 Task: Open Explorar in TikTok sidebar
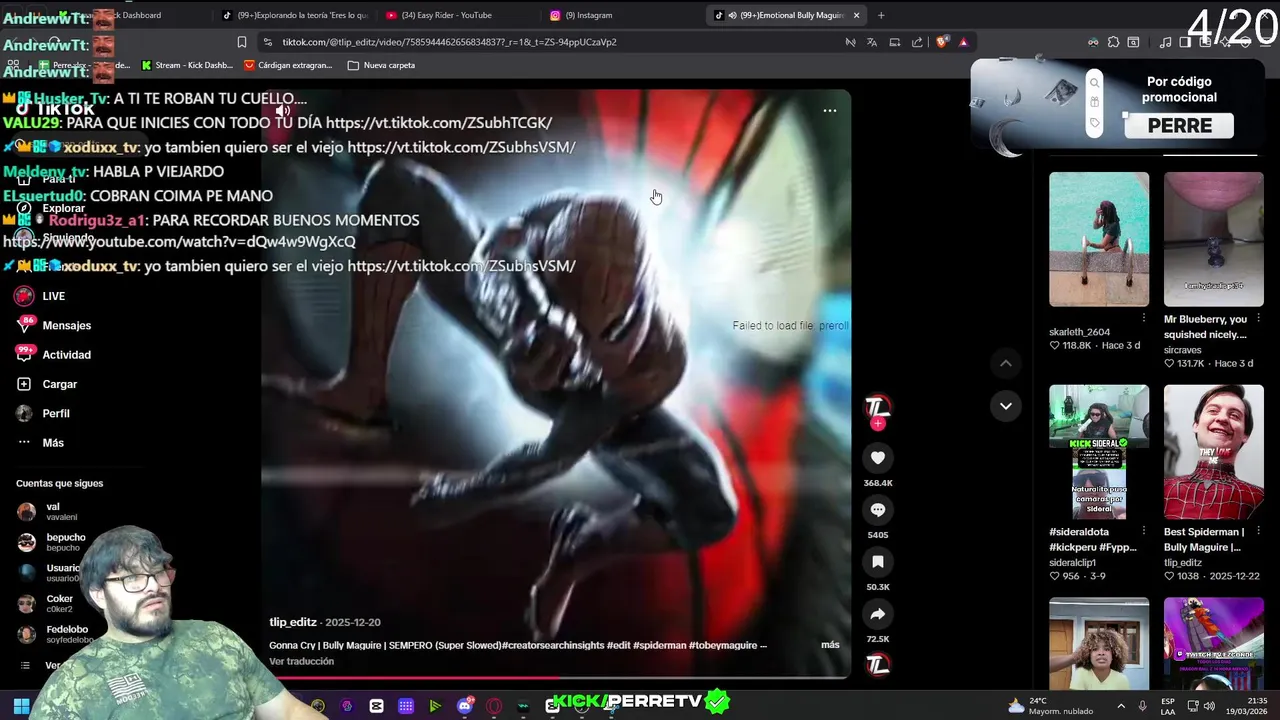click(x=52, y=208)
